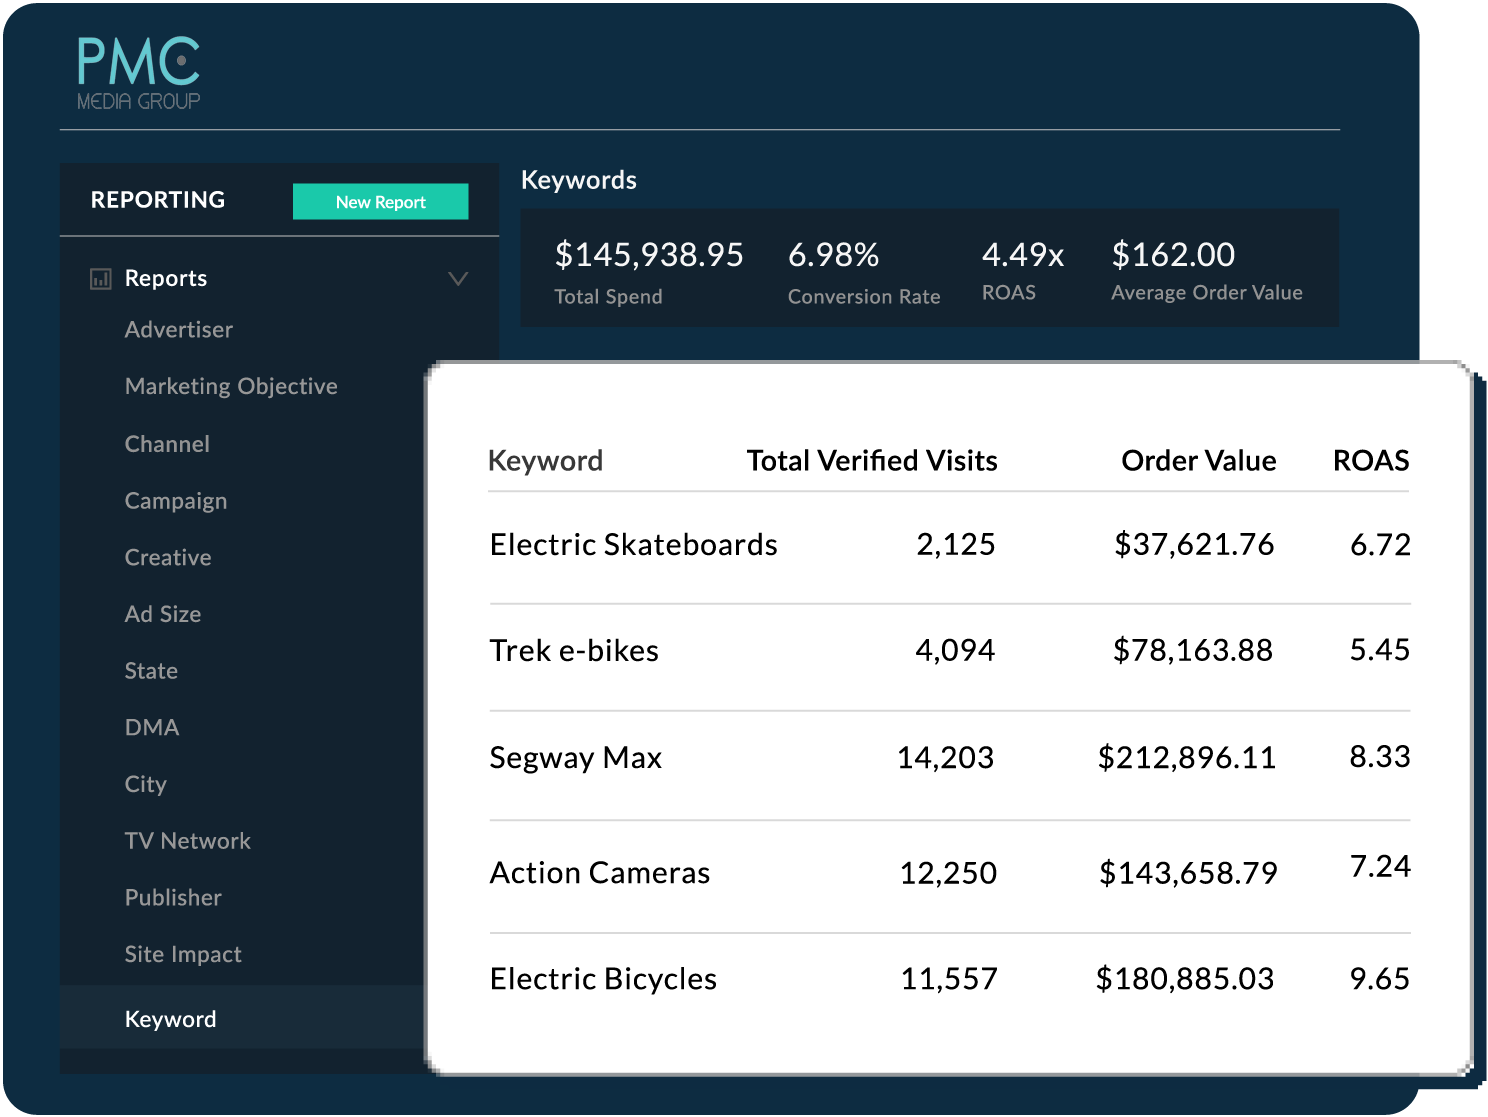Select the highlighted Keyword sidebar item
Screen dimensions: 1488x1117
click(x=170, y=1019)
